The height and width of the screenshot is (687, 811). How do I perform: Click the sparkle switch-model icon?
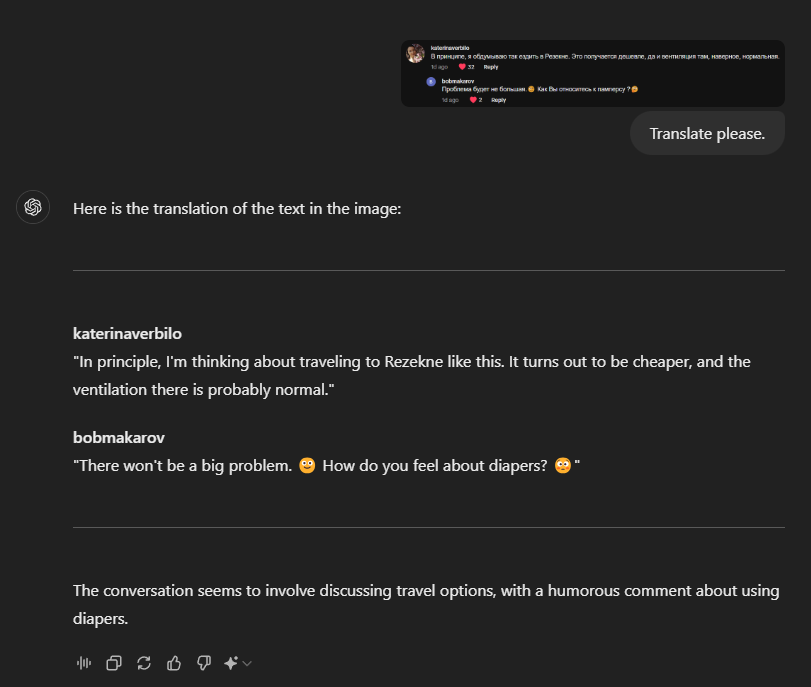[231, 662]
